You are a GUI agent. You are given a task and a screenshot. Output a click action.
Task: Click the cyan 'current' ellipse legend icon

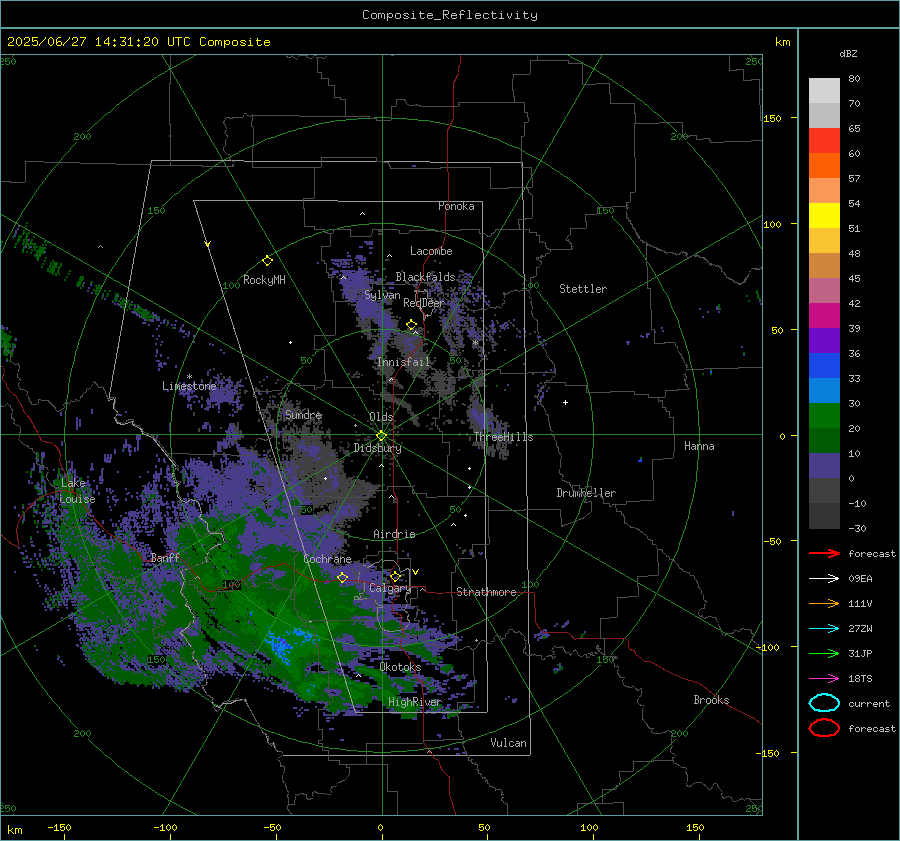[824, 703]
